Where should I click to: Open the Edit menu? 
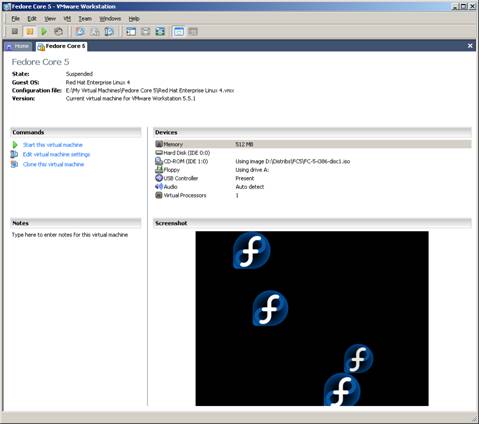(32, 19)
